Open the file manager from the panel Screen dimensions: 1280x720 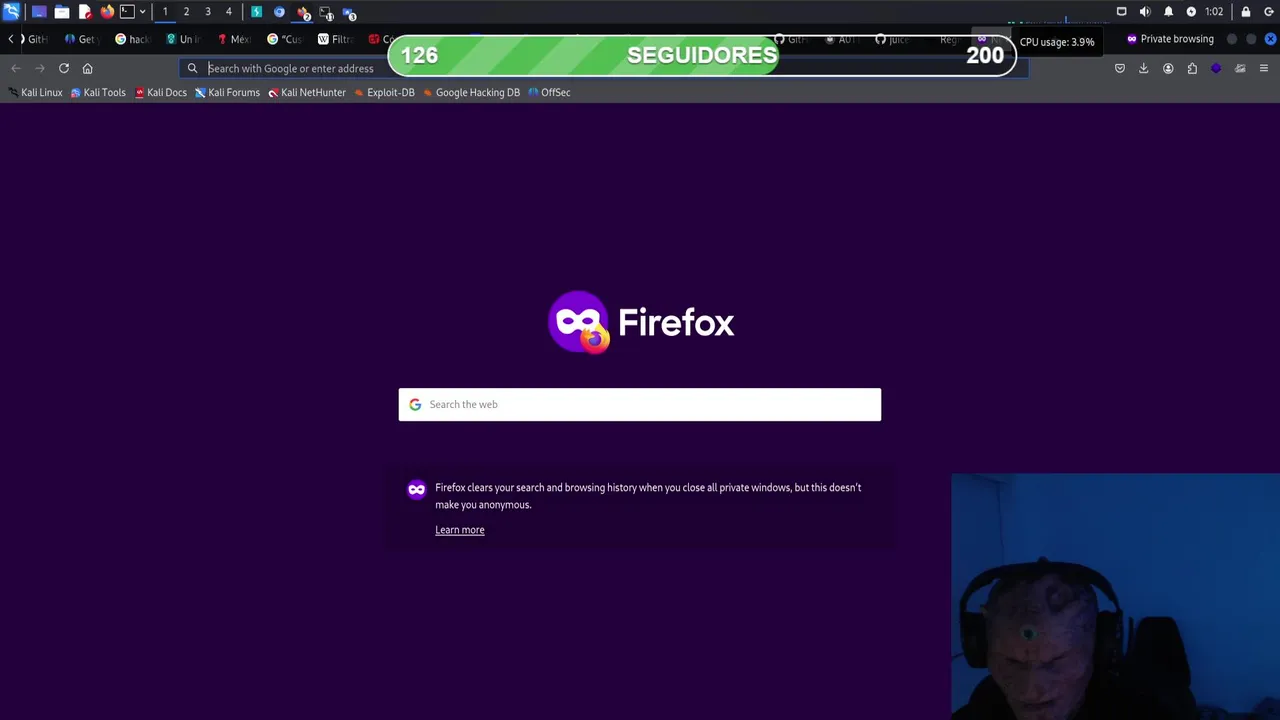click(x=62, y=12)
